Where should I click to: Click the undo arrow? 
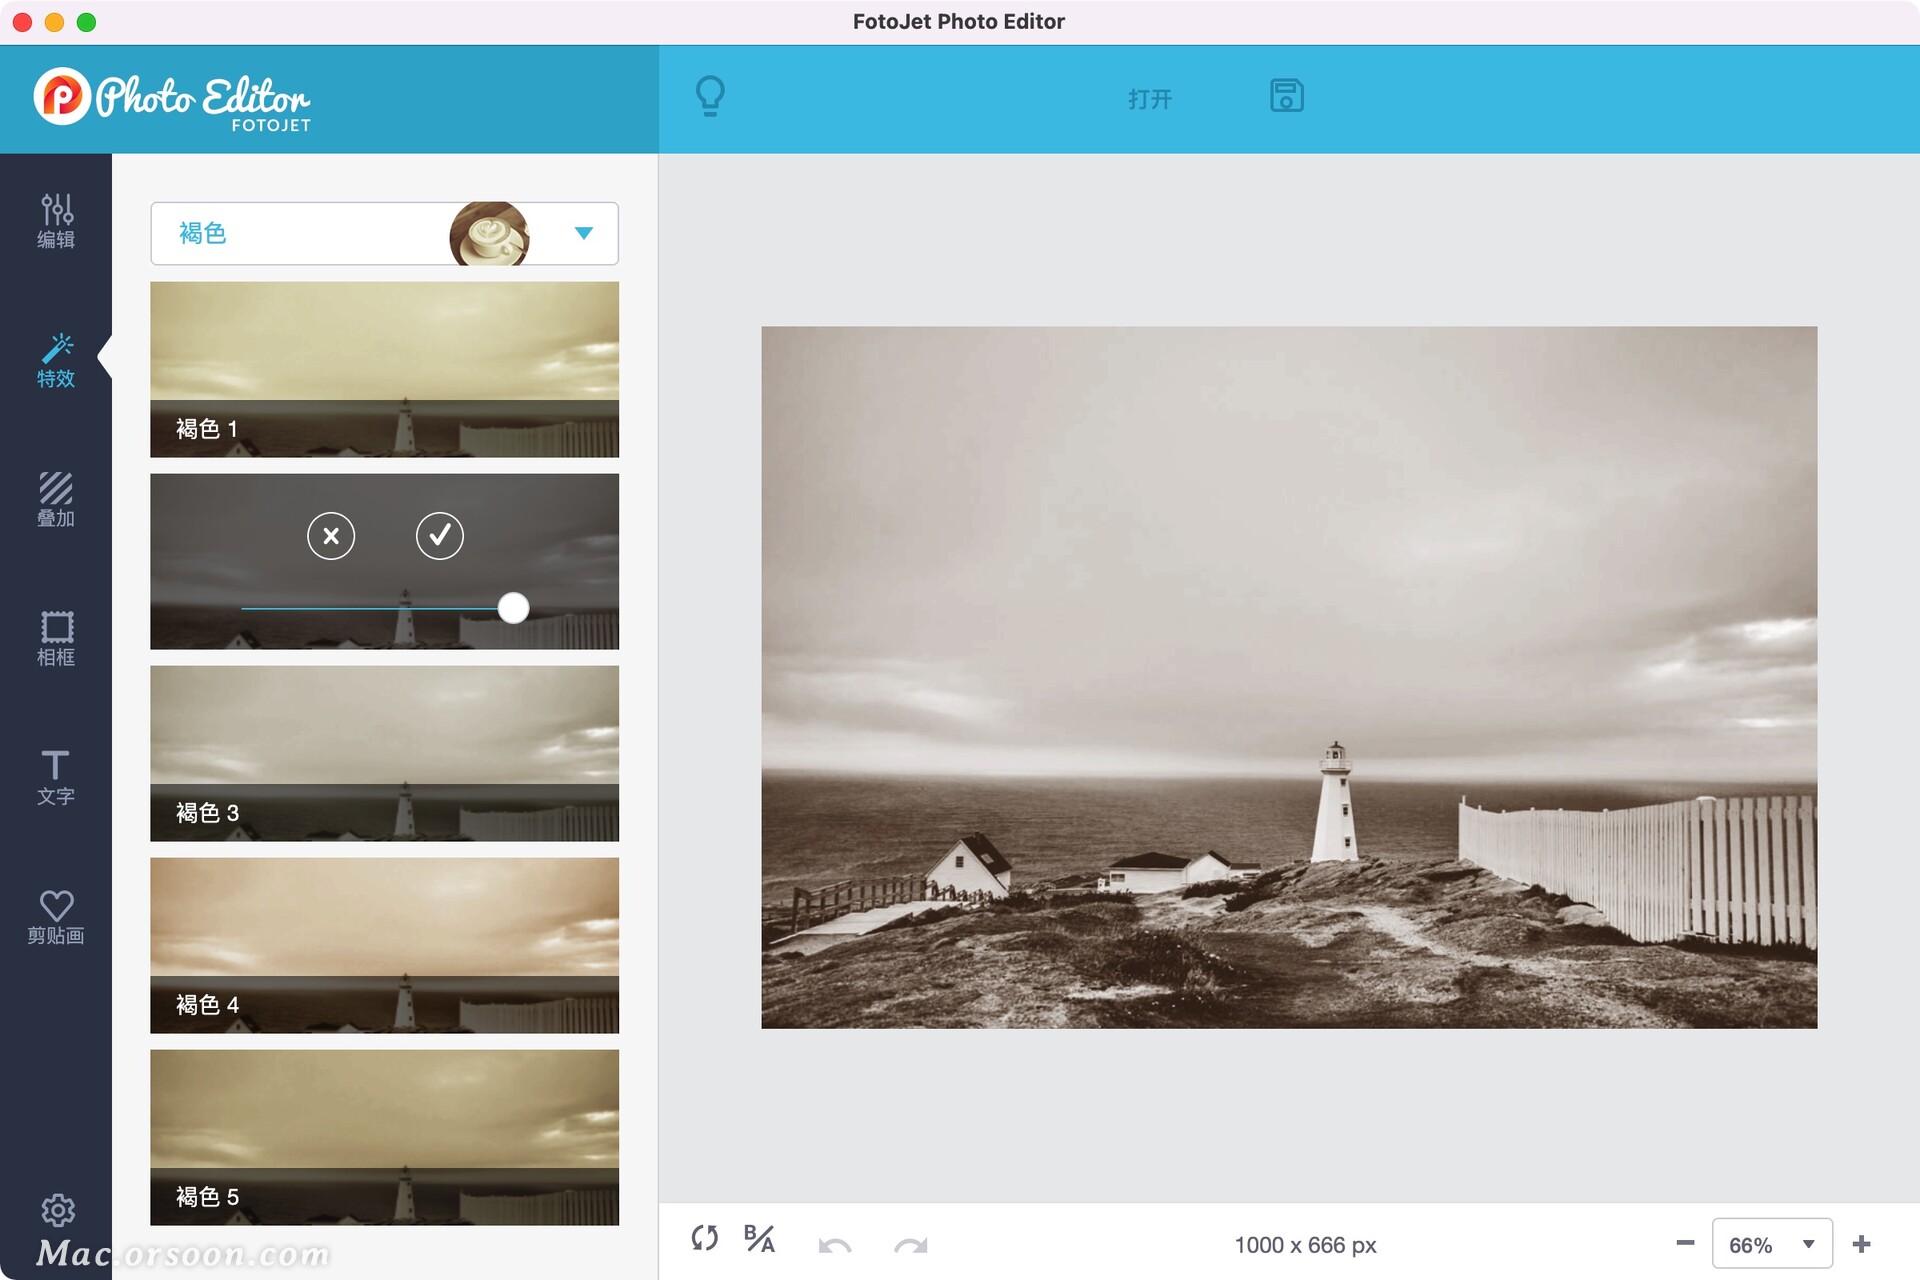pyautogui.click(x=835, y=1245)
